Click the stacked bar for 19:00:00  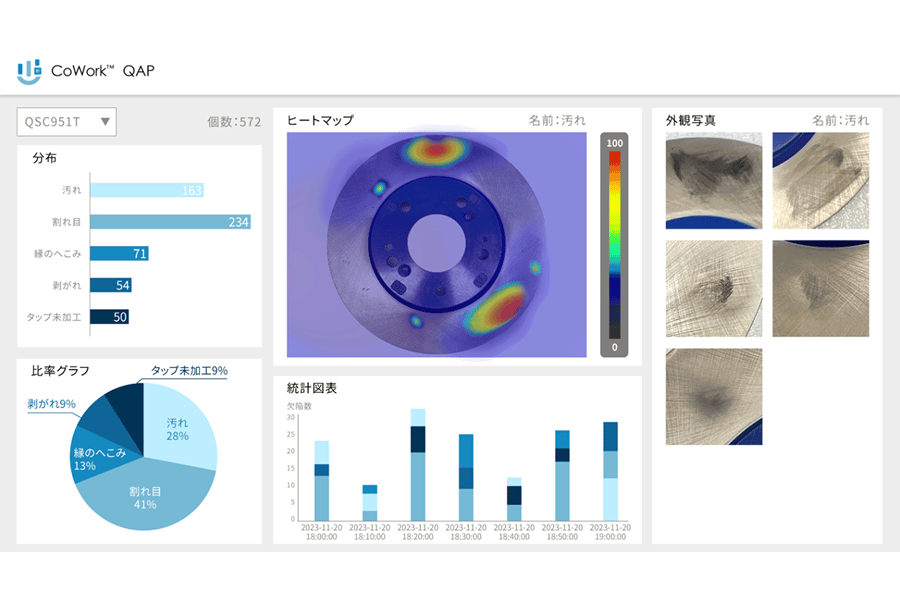[611, 472]
